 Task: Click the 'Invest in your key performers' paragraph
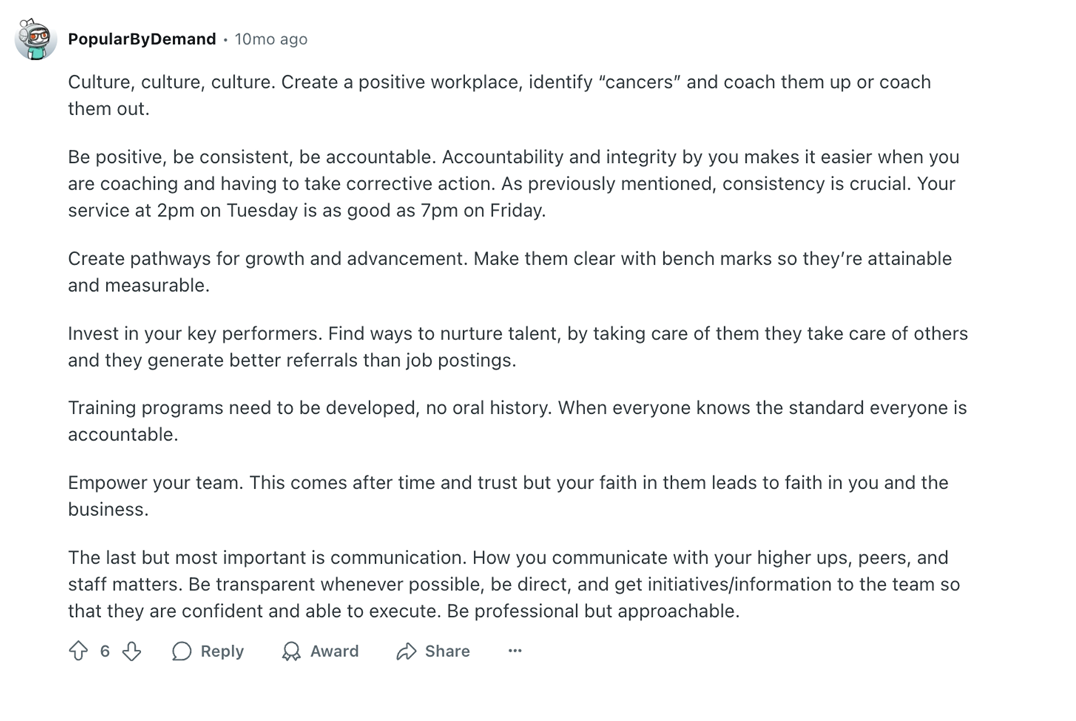[518, 346]
